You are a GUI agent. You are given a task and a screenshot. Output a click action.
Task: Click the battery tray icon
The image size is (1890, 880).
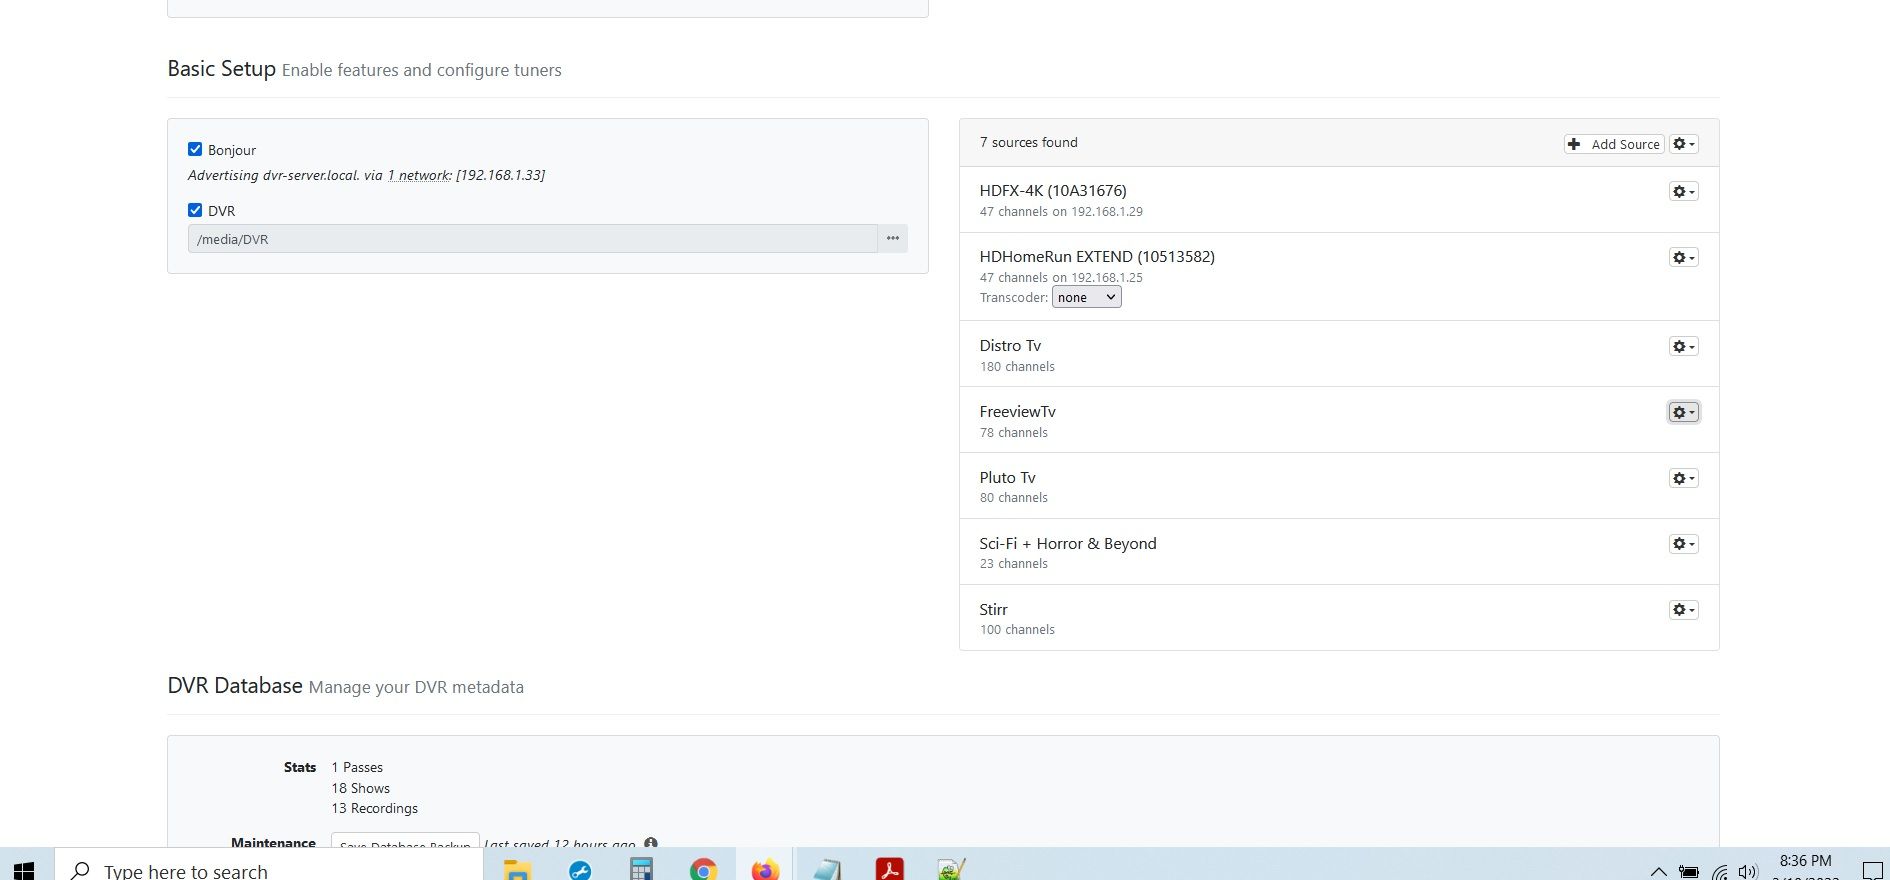tap(1689, 871)
